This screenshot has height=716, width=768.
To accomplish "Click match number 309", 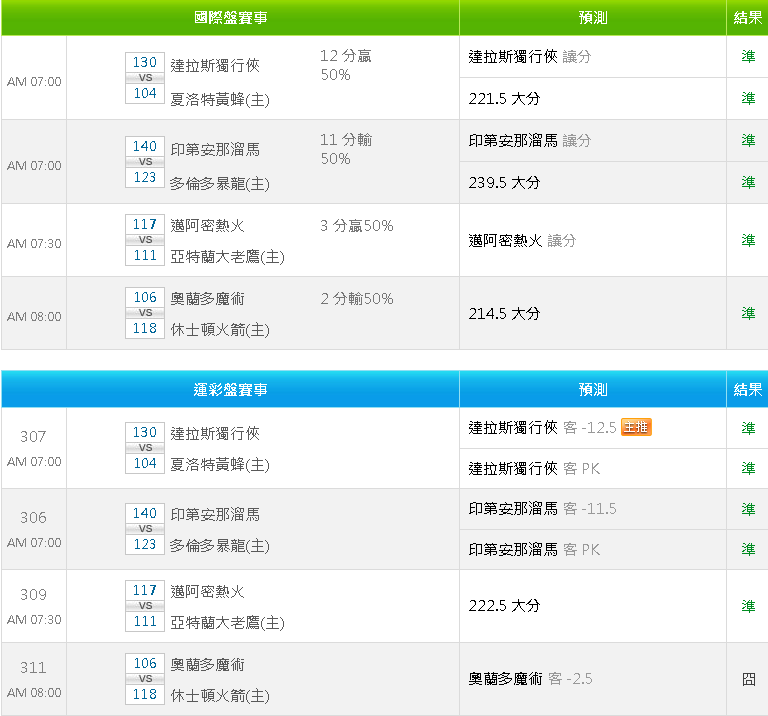I will (33, 595).
